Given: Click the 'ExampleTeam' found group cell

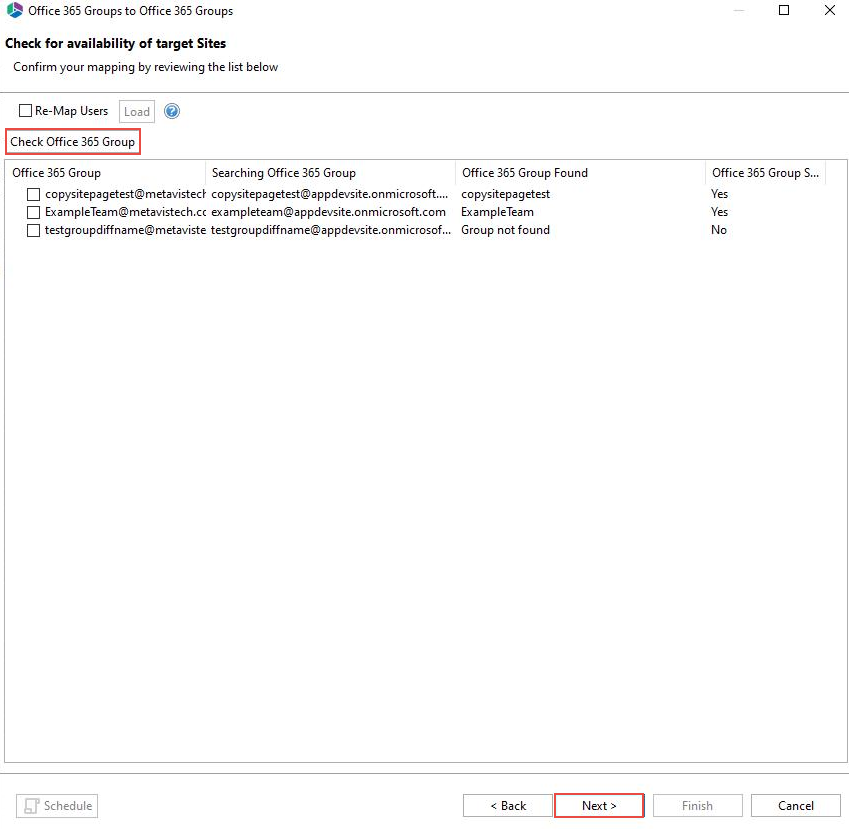Looking at the screenshot, I should [x=497, y=212].
